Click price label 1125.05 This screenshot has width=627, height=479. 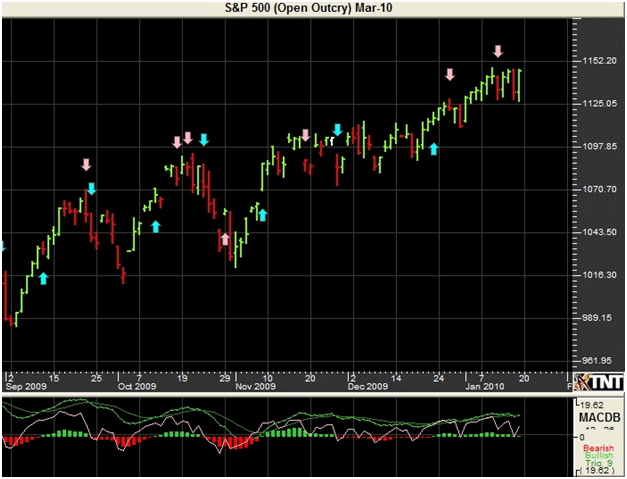click(x=600, y=104)
